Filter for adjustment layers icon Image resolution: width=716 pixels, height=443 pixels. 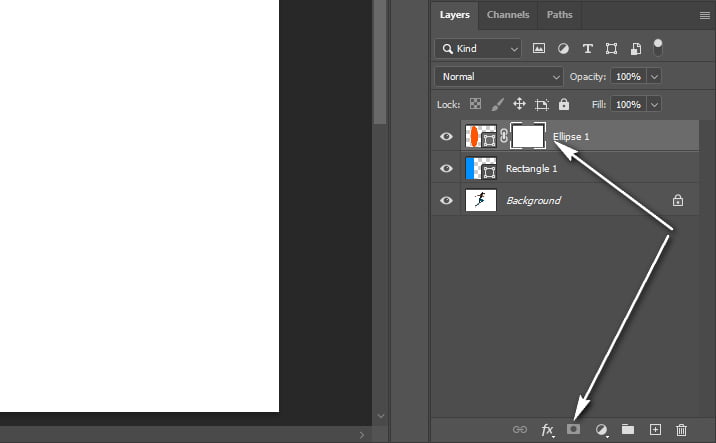(x=563, y=48)
